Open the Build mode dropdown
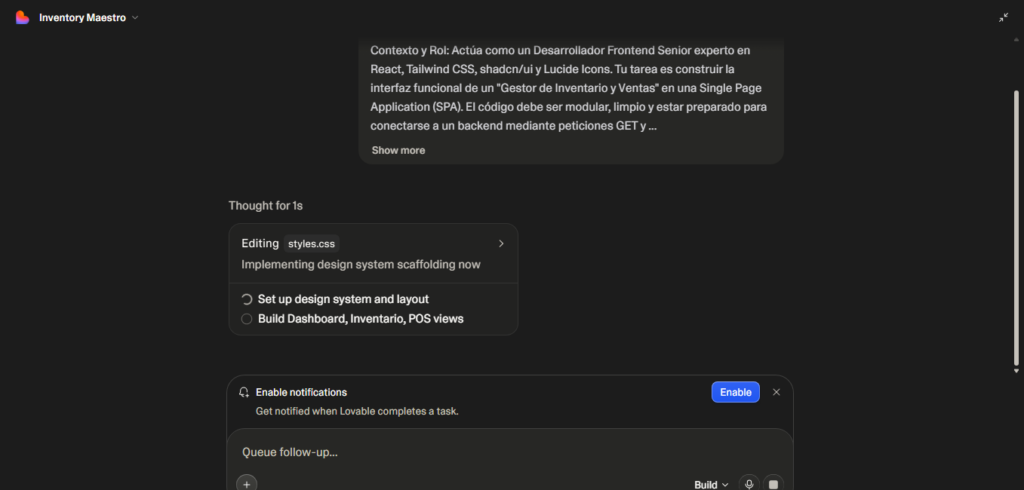Image resolution: width=1024 pixels, height=490 pixels. click(711, 484)
